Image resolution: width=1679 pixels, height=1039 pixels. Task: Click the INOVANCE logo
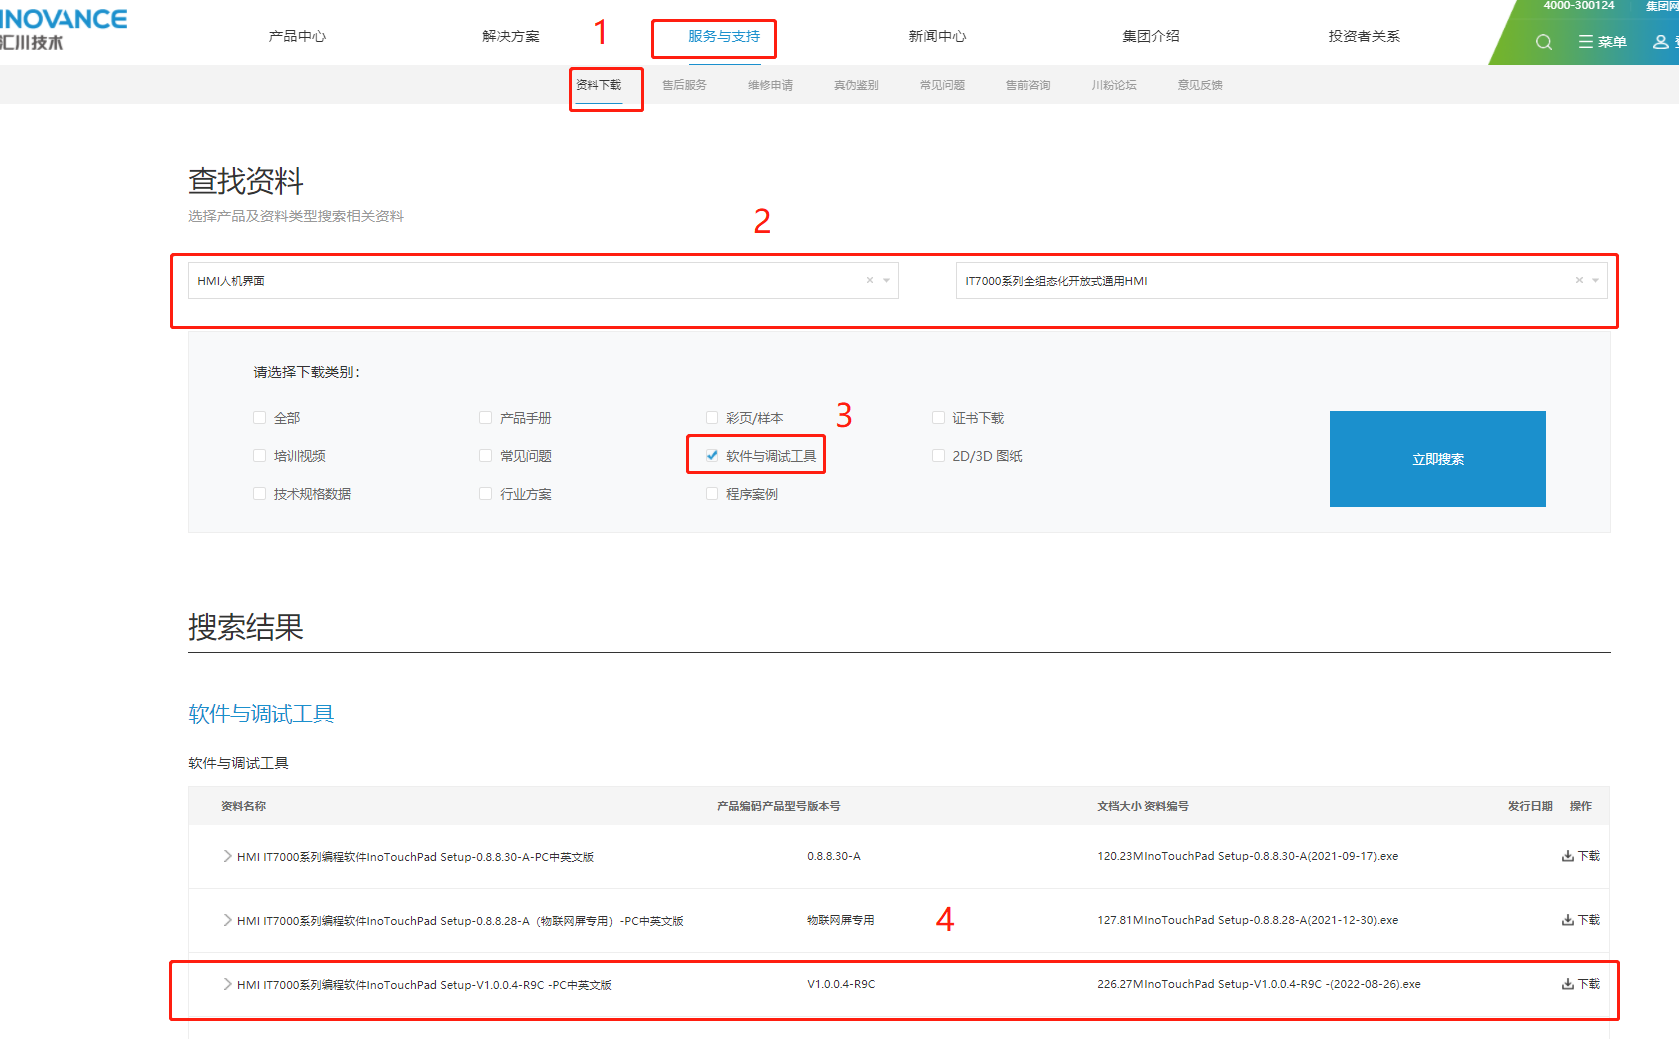tap(63, 30)
